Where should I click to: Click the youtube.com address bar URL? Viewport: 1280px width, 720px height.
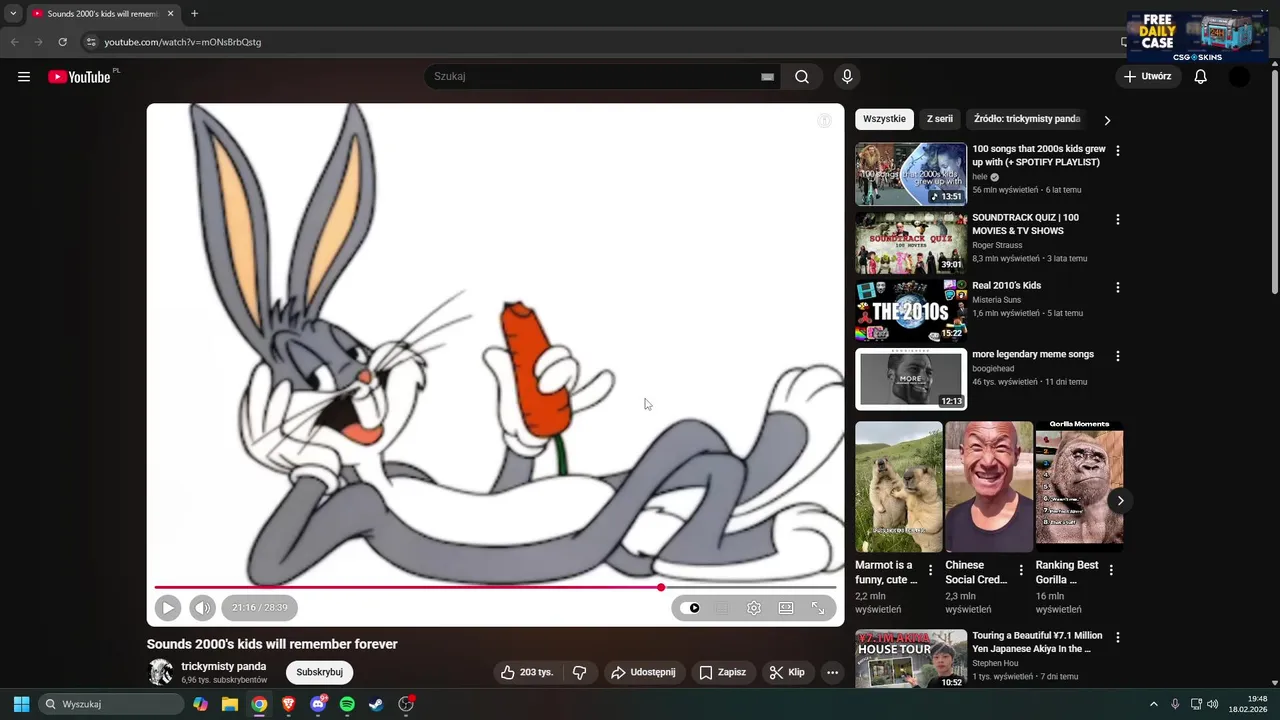pyautogui.click(x=183, y=42)
